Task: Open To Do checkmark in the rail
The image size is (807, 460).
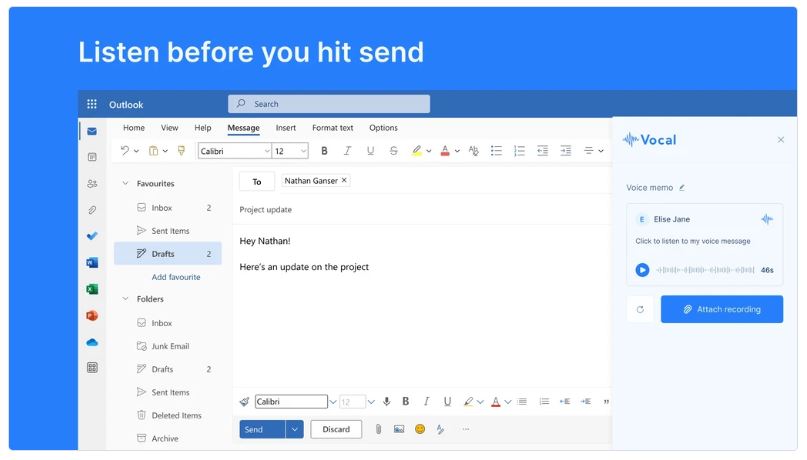Action: [x=92, y=236]
